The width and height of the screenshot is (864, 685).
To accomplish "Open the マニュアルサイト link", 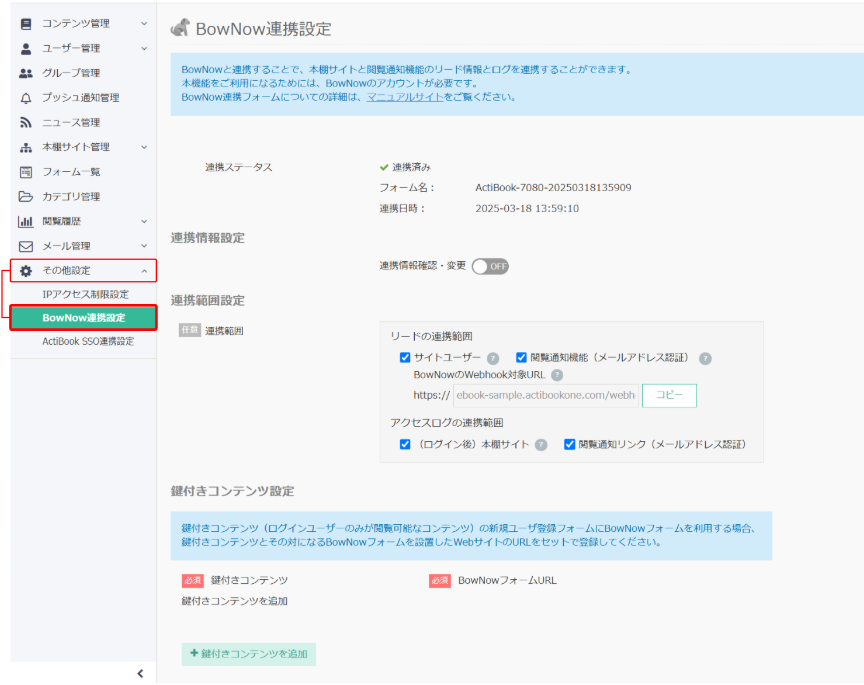I will click(x=405, y=97).
